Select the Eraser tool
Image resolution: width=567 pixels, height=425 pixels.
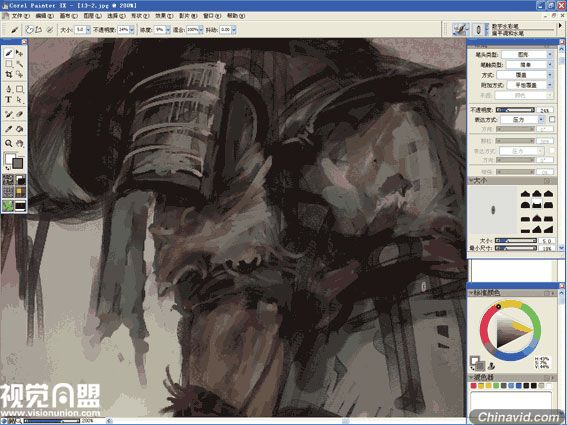(20, 114)
